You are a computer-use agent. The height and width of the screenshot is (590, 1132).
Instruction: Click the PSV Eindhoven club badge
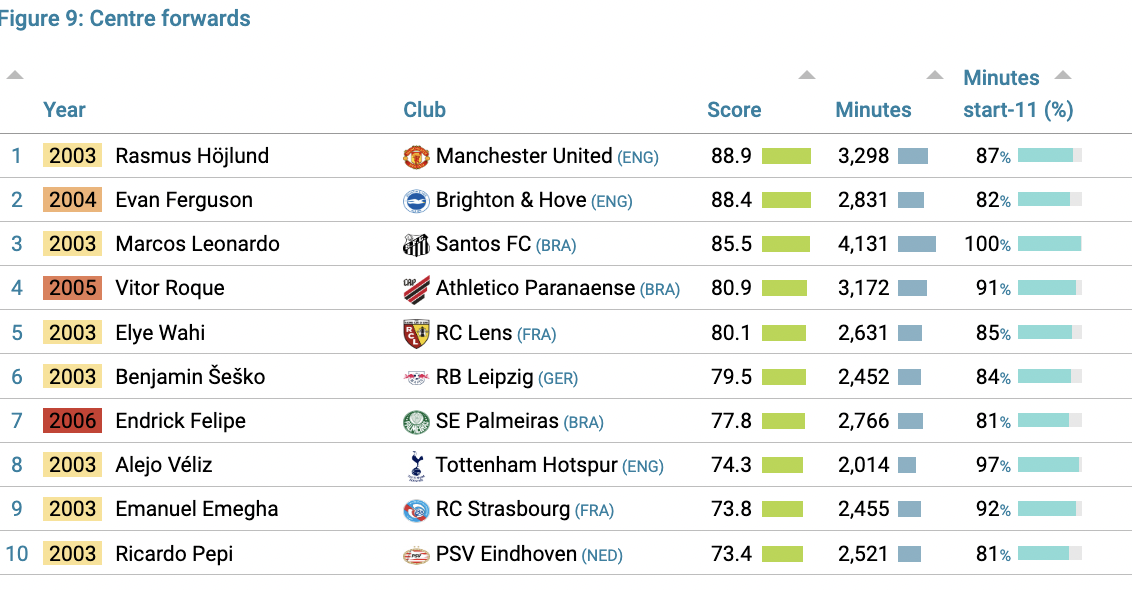coord(416,555)
